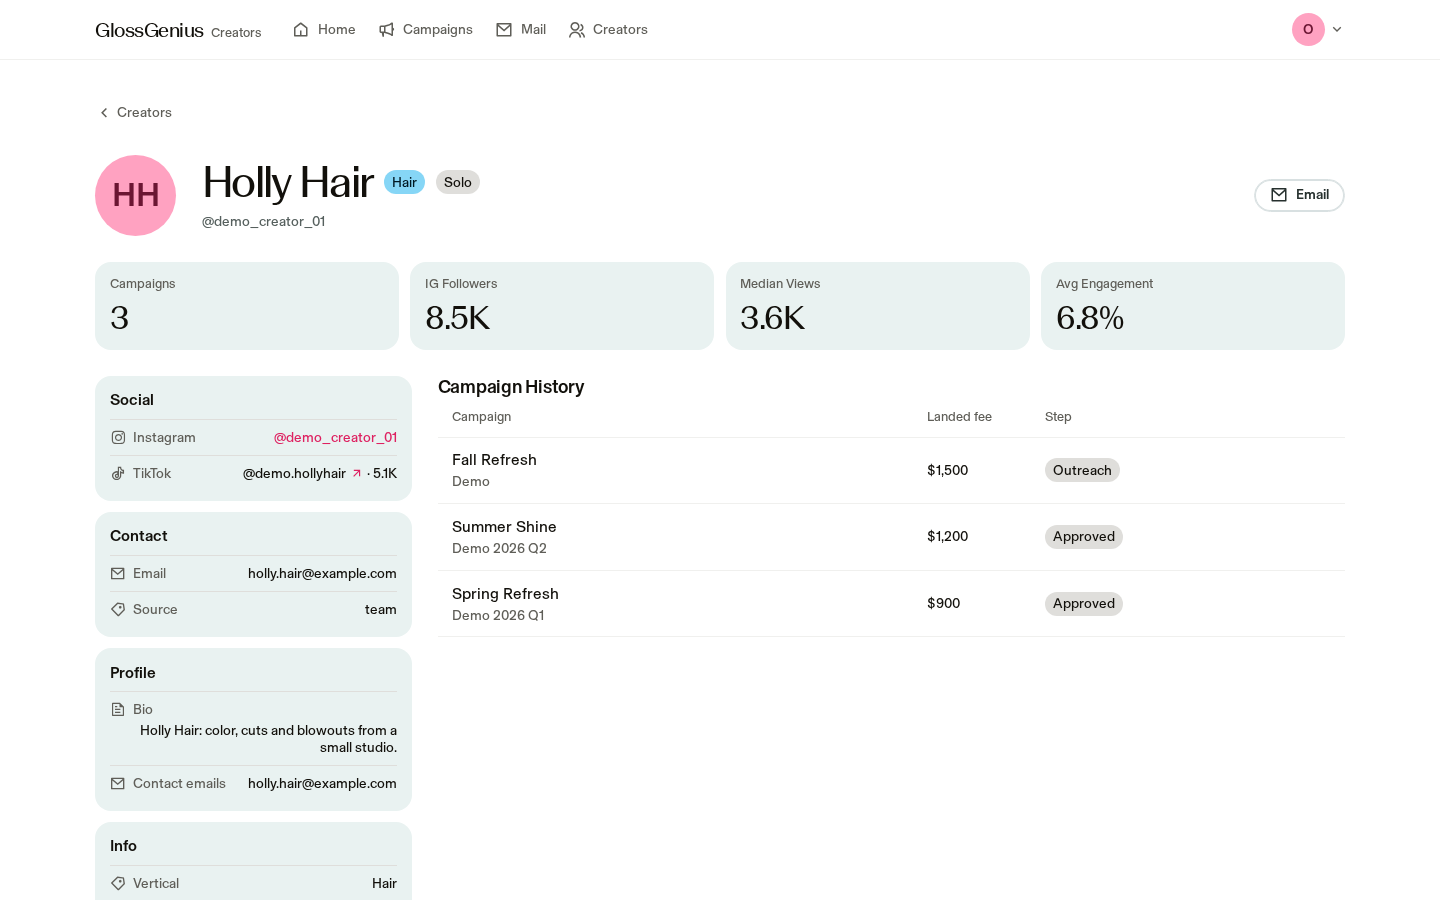
Task: Click the Median Views 3.6K stat card
Action: (x=878, y=306)
